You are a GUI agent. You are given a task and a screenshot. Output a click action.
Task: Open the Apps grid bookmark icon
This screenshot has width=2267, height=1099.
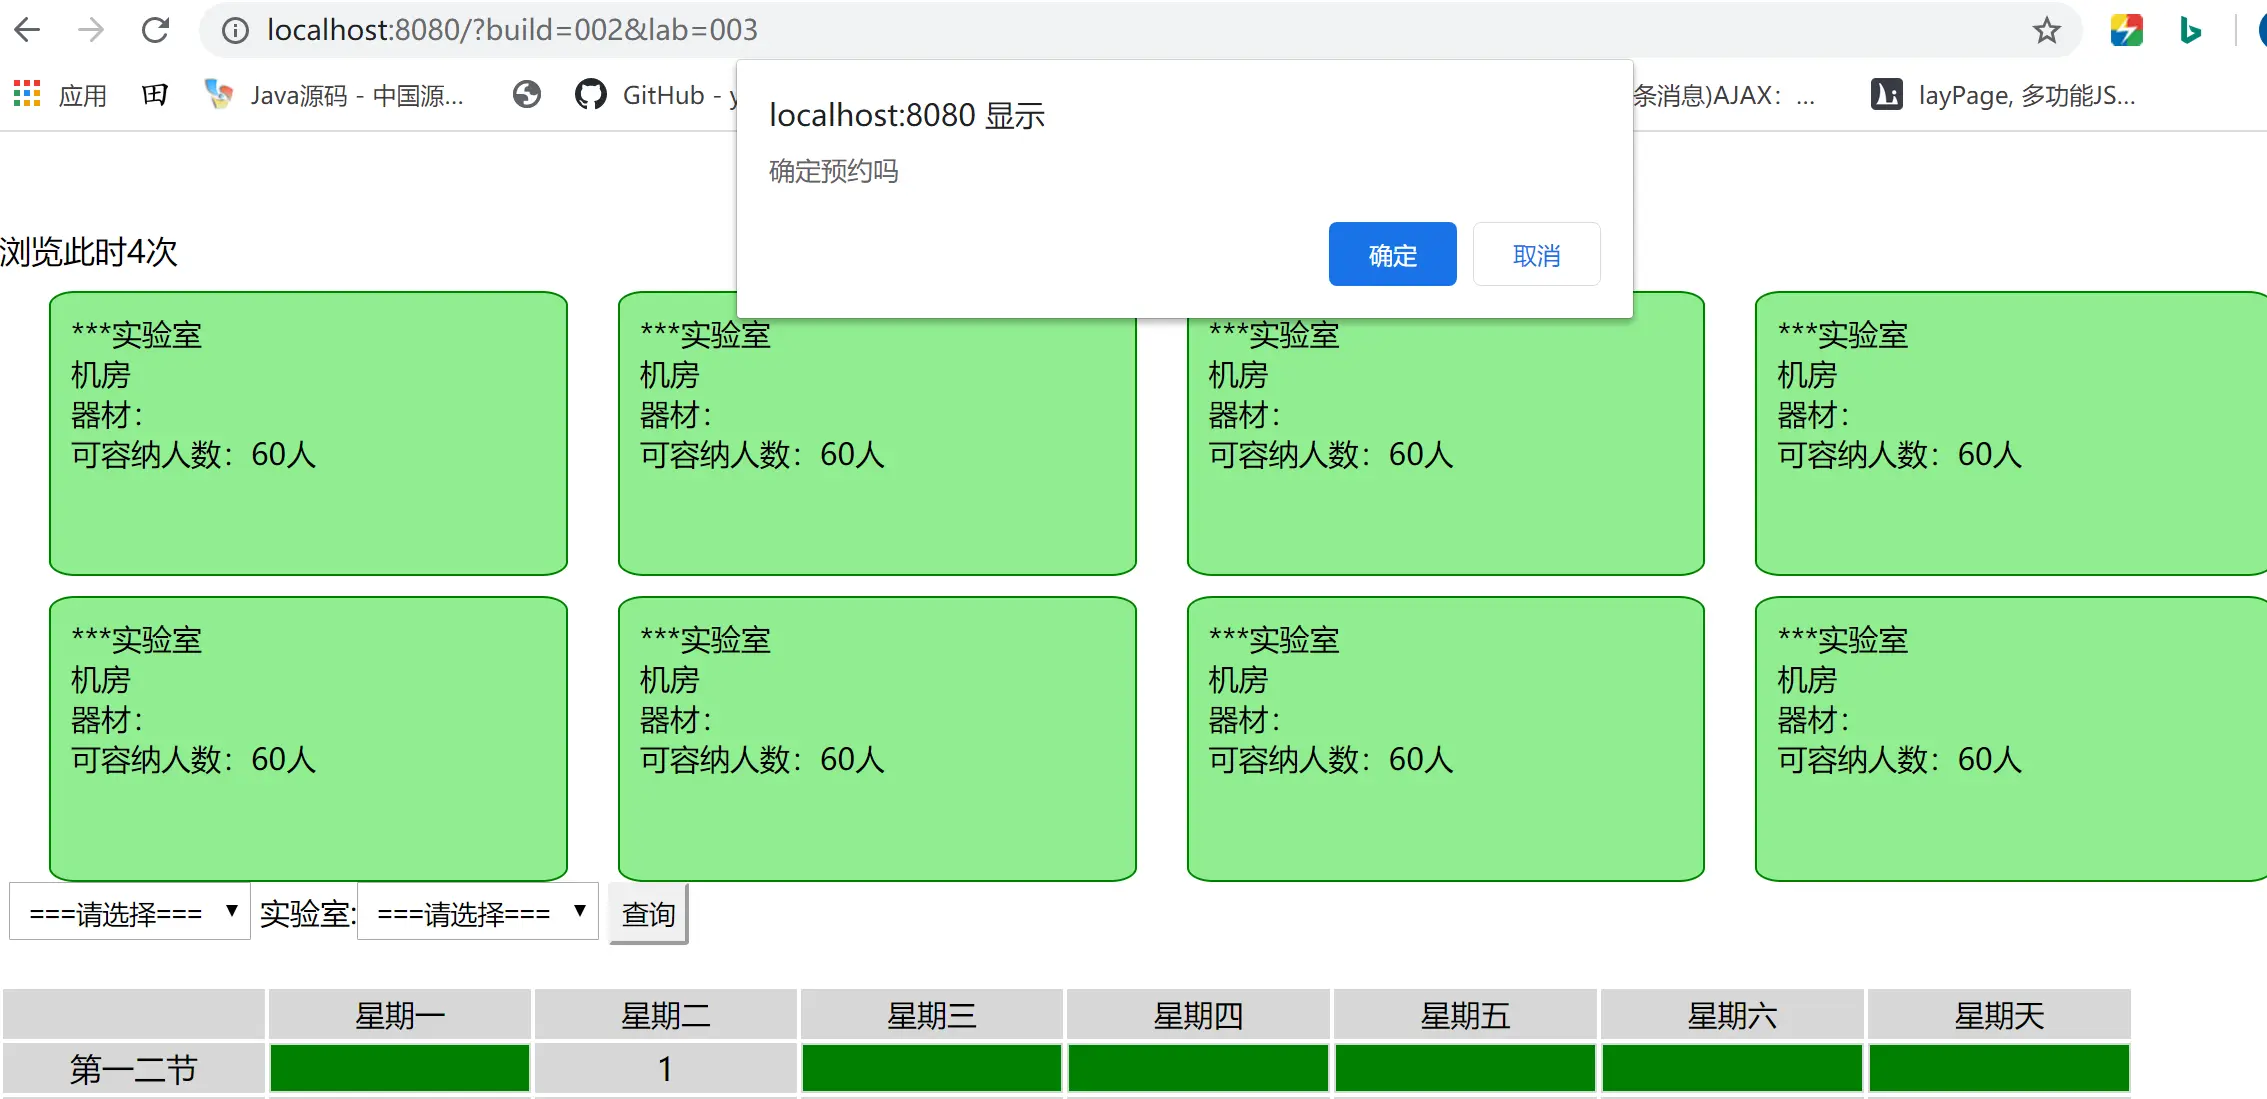(x=27, y=94)
